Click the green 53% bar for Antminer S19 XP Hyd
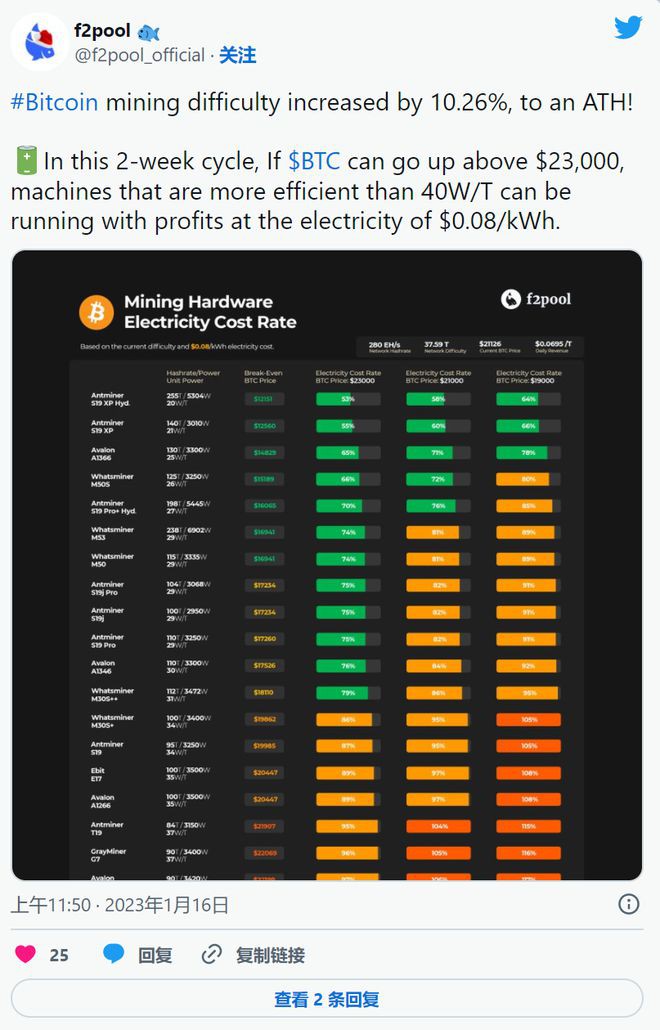Viewport: 660px width, 1030px height. coord(347,399)
